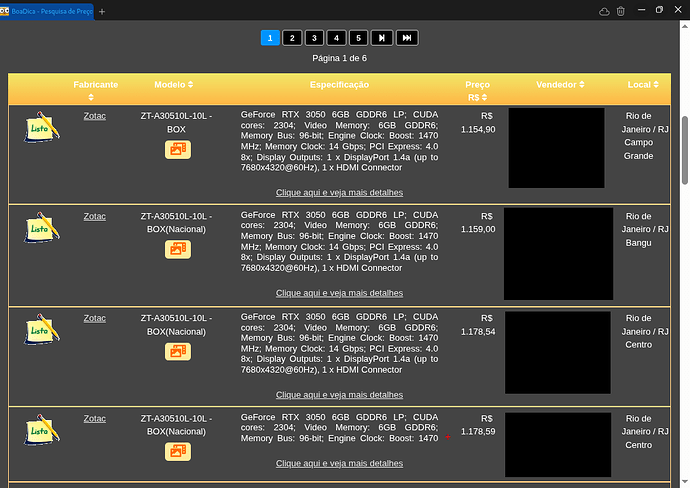Click 'veja mais detalhes' in R$ 1.178,59 row

tap(339, 463)
